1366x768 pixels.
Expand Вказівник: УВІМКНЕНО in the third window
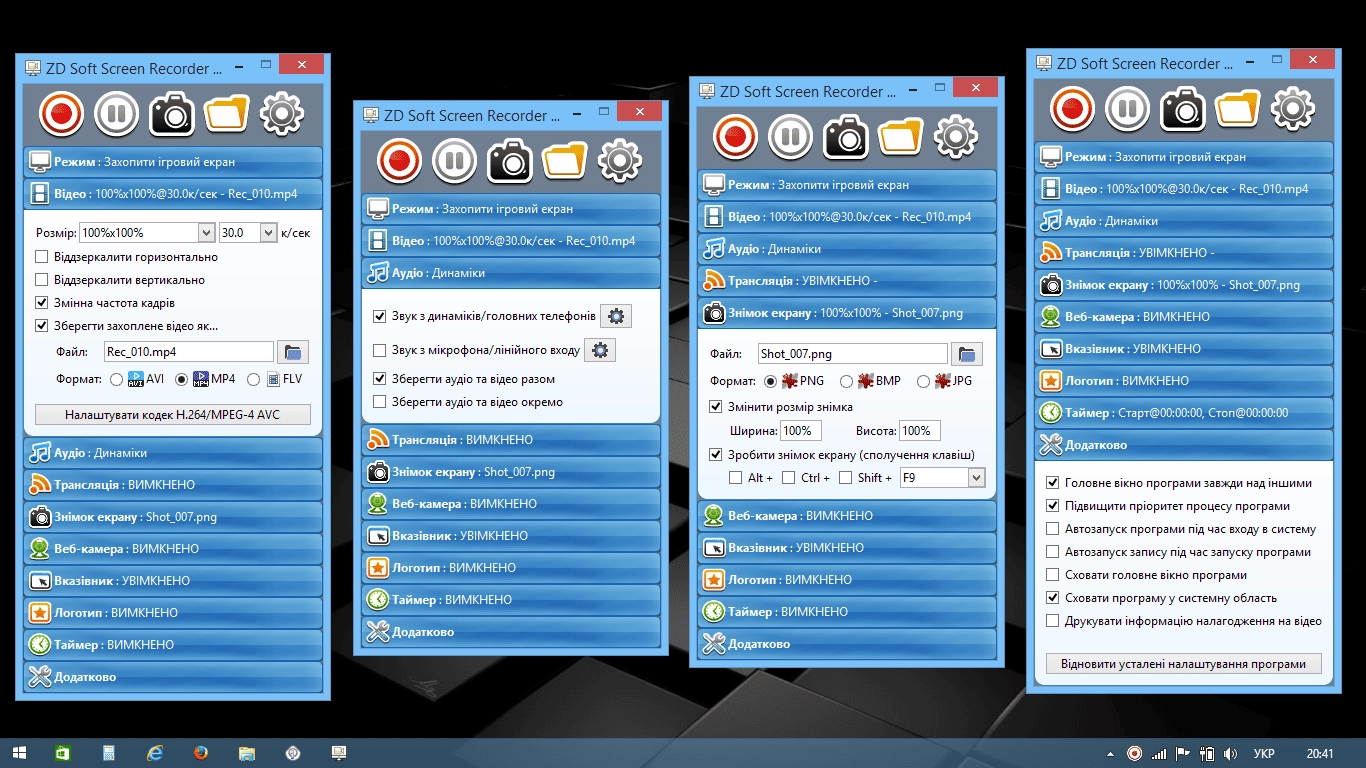(847, 548)
